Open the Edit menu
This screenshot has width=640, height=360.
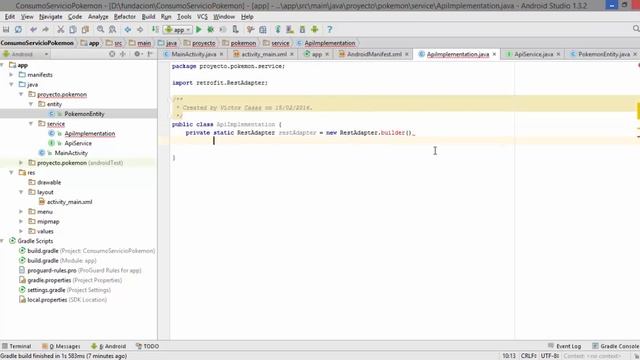click(x=10, y=17)
